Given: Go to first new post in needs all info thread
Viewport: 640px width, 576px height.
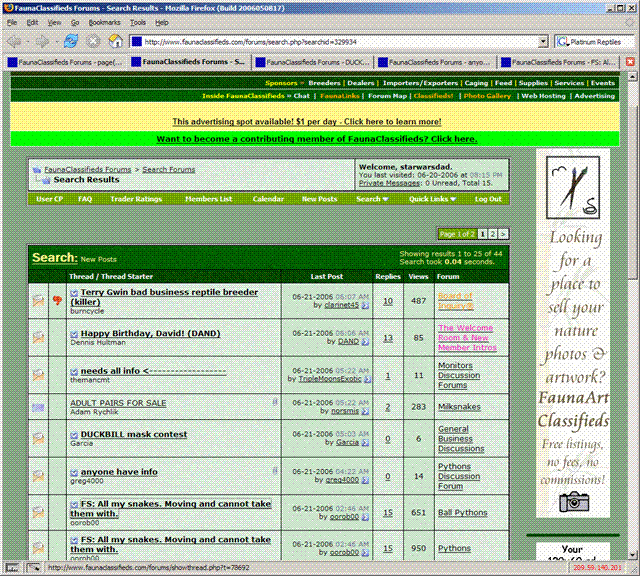Looking at the screenshot, I should 74,372.
